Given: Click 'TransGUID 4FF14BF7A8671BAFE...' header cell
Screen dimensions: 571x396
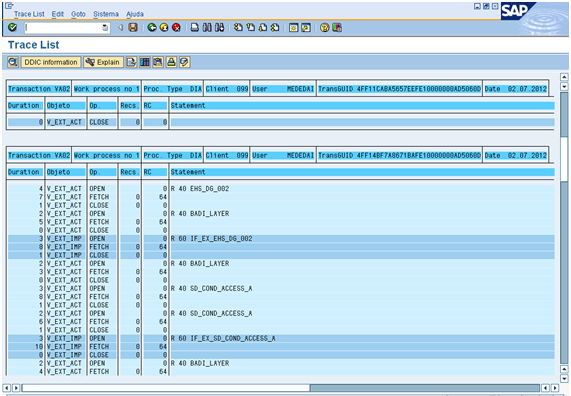Looking at the screenshot, I should [399, 156].
